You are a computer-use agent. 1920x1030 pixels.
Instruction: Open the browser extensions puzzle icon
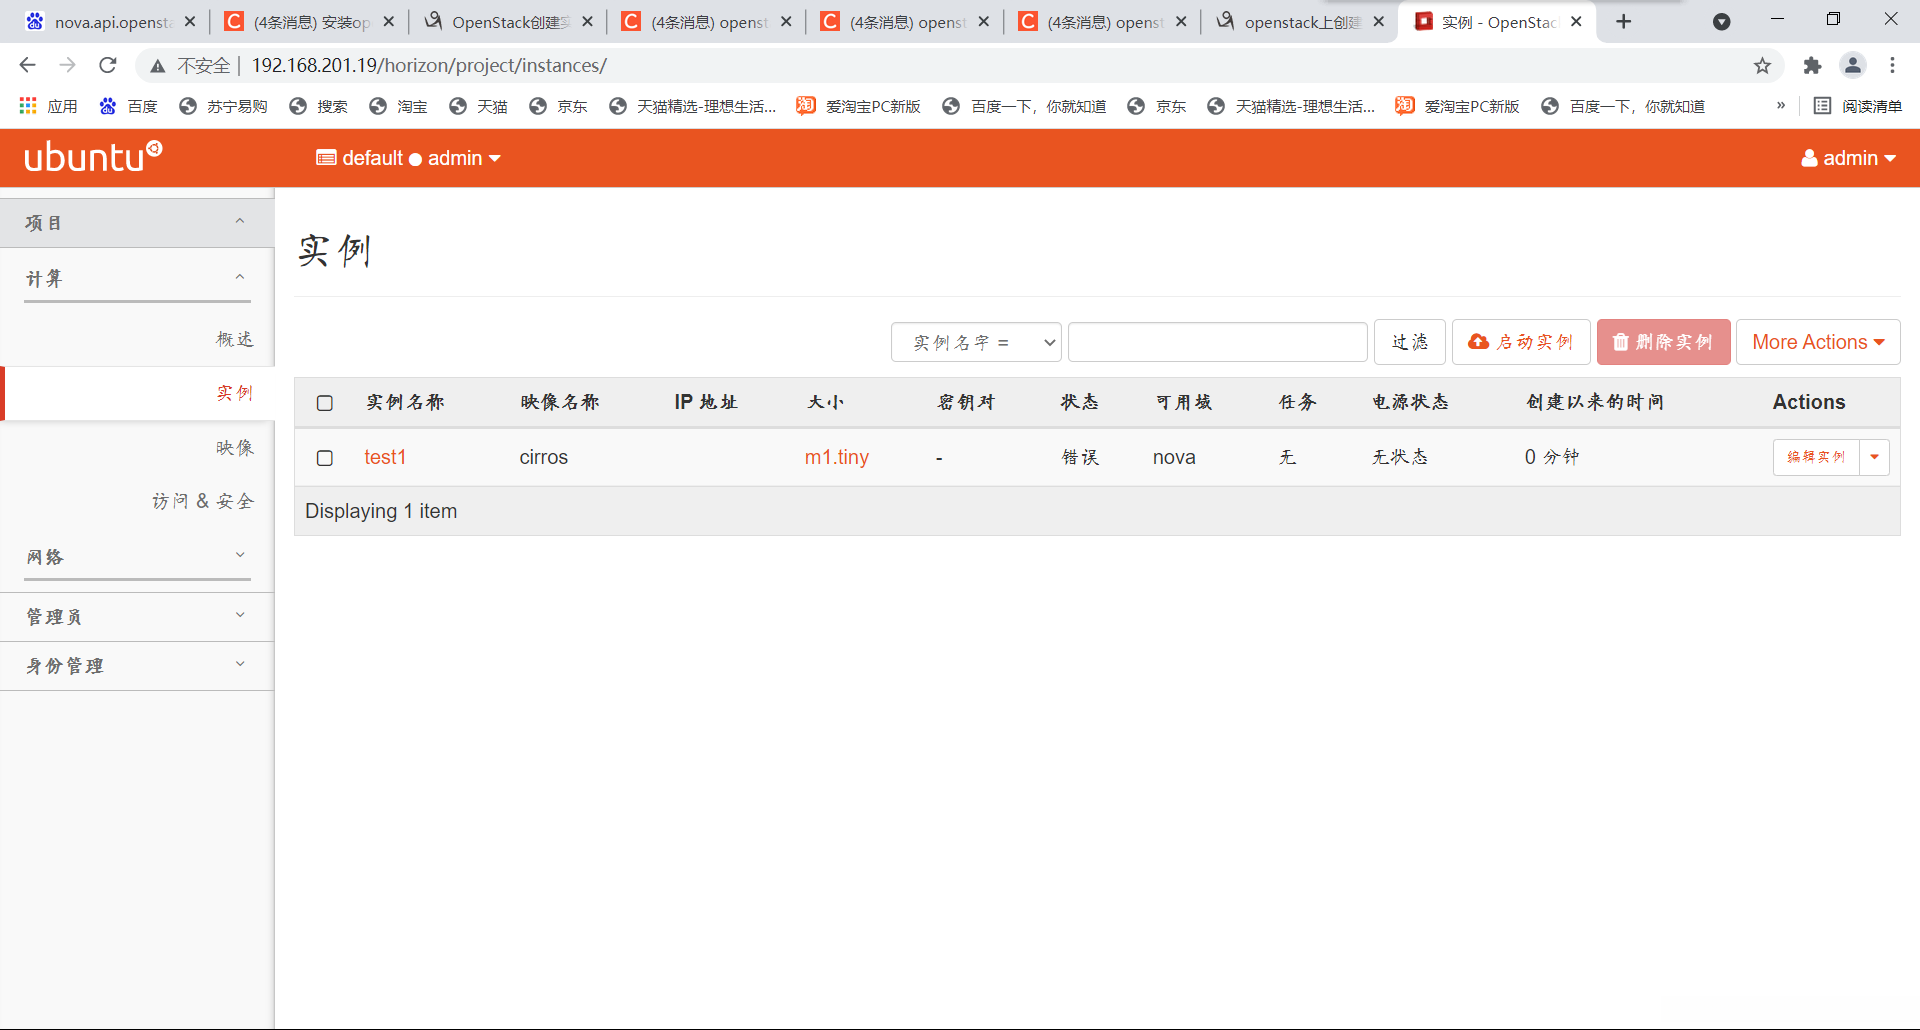1812,65
